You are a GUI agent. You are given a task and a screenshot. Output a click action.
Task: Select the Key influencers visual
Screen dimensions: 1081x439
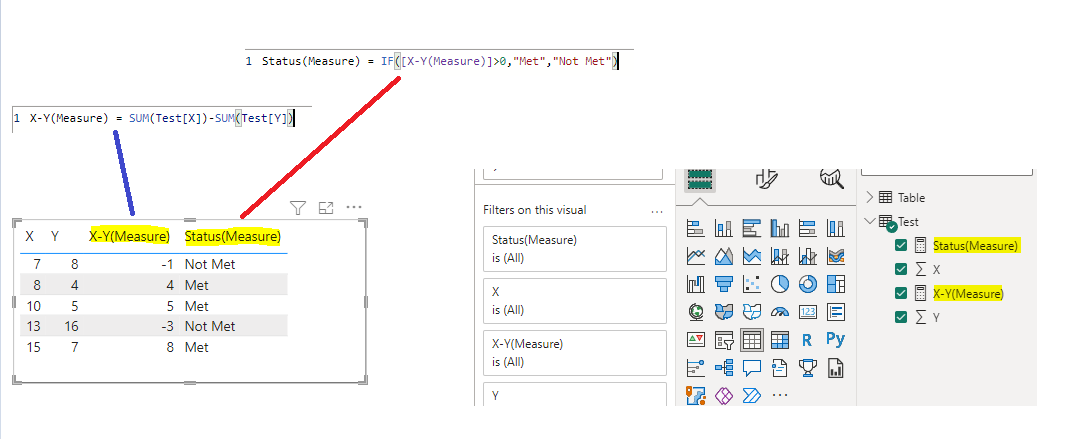pyautogui.click(x=696, y=368)
